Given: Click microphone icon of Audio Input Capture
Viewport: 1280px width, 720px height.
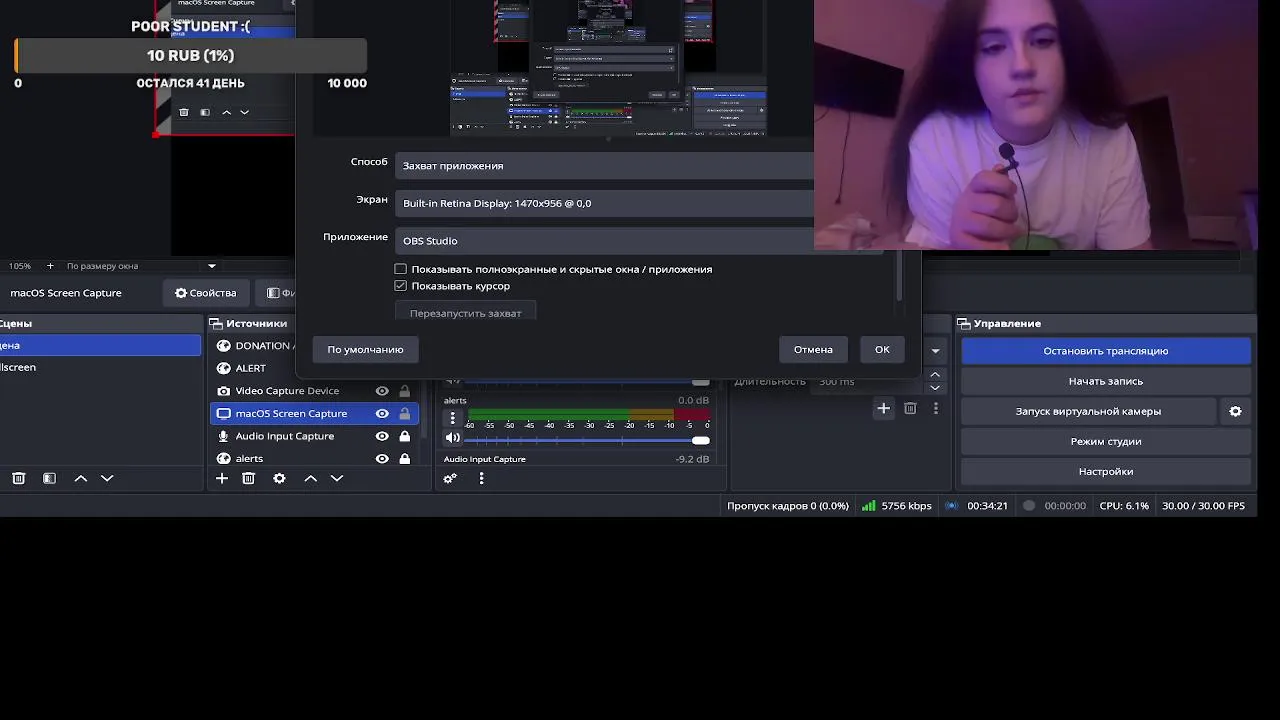Looking at the screenshot, I should click(224, 436).
